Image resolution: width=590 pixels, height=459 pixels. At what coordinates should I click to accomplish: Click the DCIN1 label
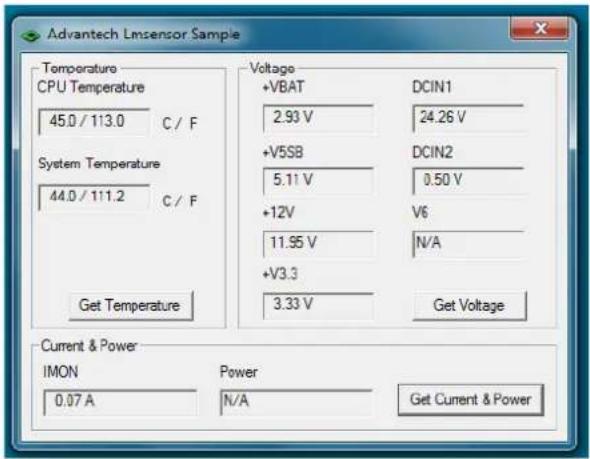pos(432,87)
